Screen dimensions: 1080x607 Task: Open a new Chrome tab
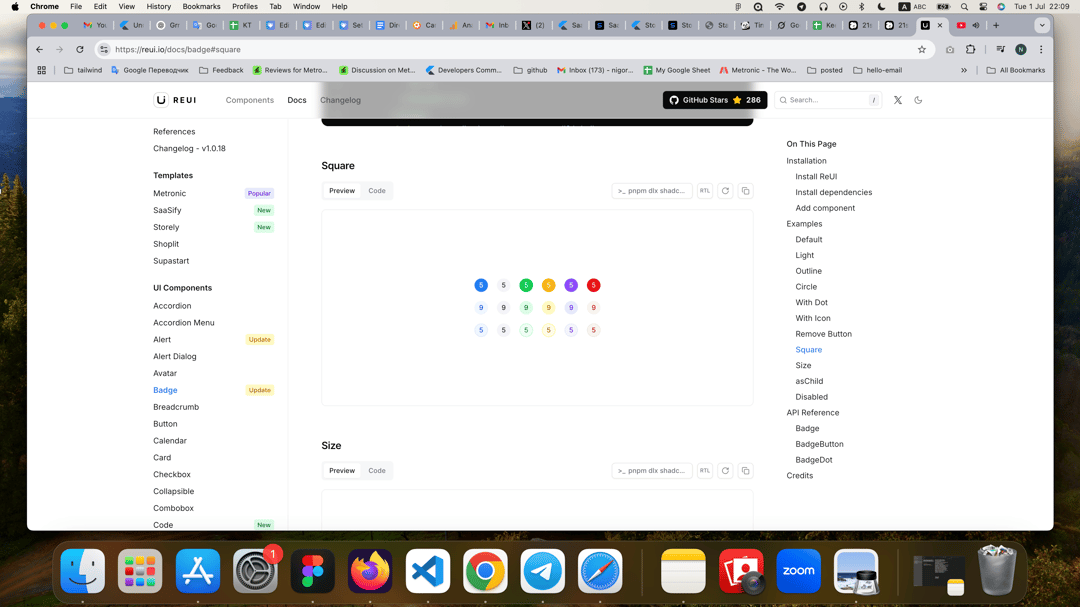996,25
